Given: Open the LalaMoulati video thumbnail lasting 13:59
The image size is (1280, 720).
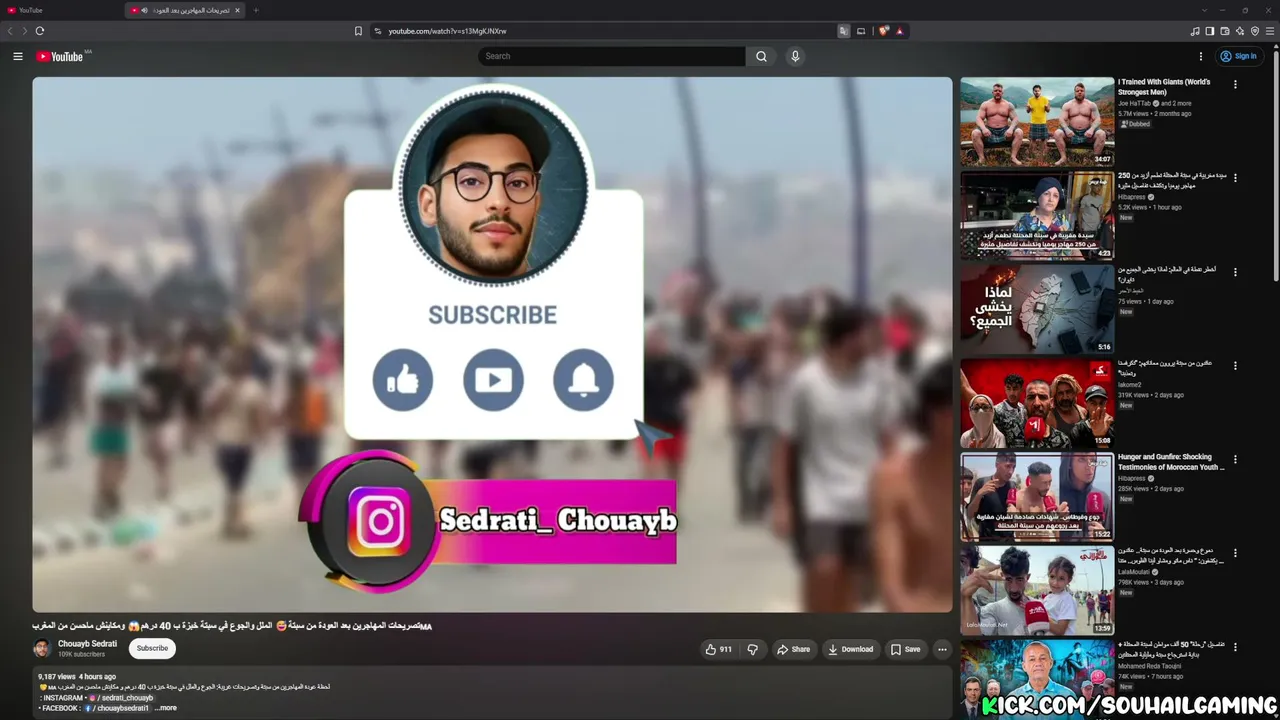Looking at the screenshot, I should coord(1037,591).
